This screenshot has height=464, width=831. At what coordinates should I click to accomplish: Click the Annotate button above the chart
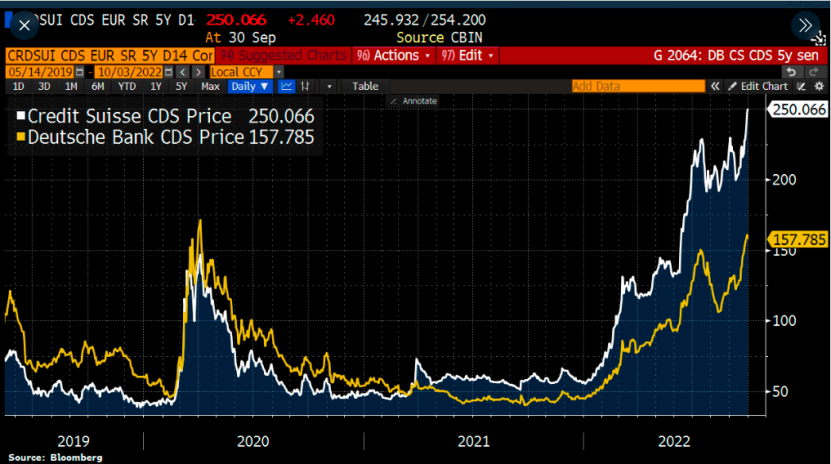pyautogui.click(x=413, y=101)
